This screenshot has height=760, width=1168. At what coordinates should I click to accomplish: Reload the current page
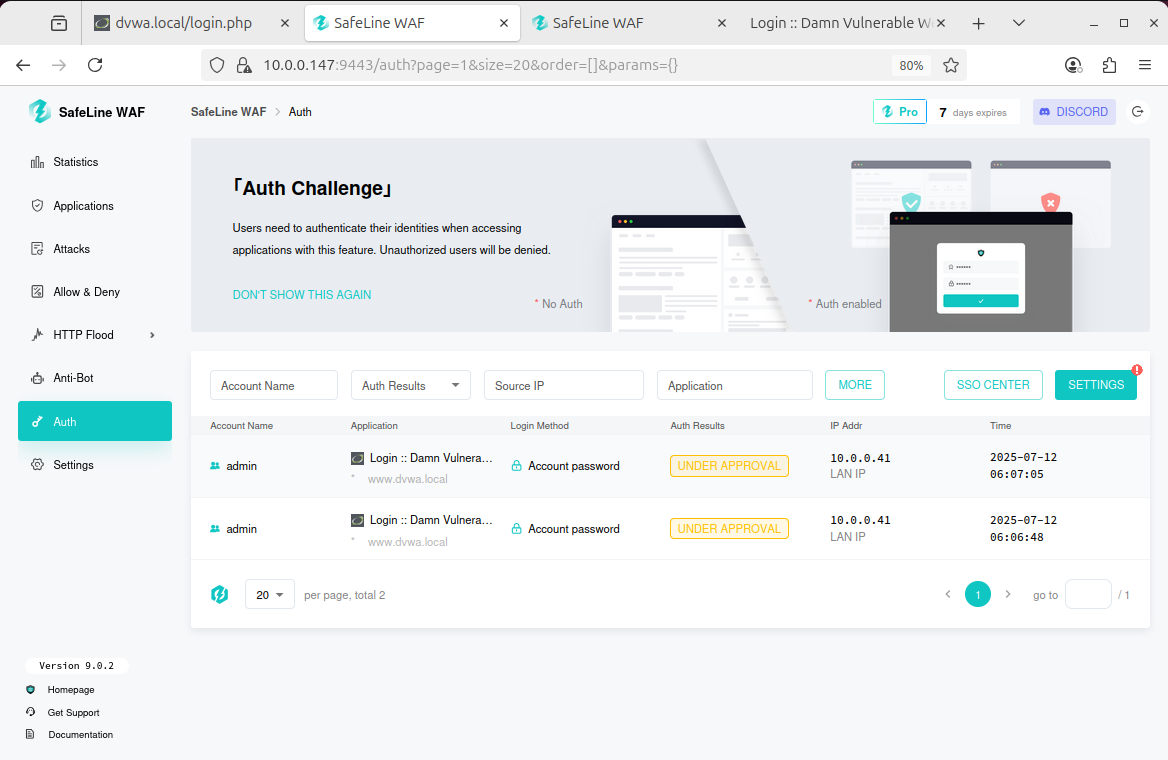tap(95, 65)
